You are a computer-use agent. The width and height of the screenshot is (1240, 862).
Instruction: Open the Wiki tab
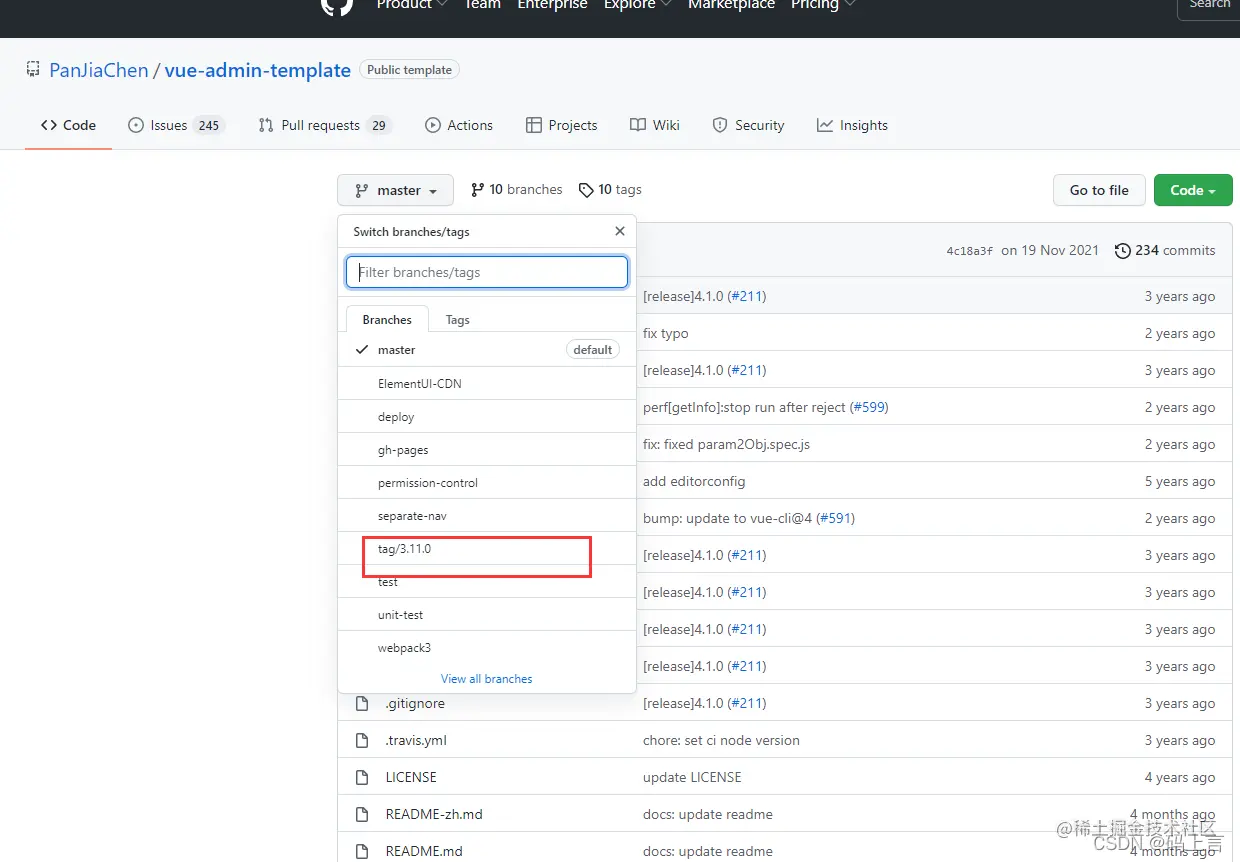(x=655, y=125)
